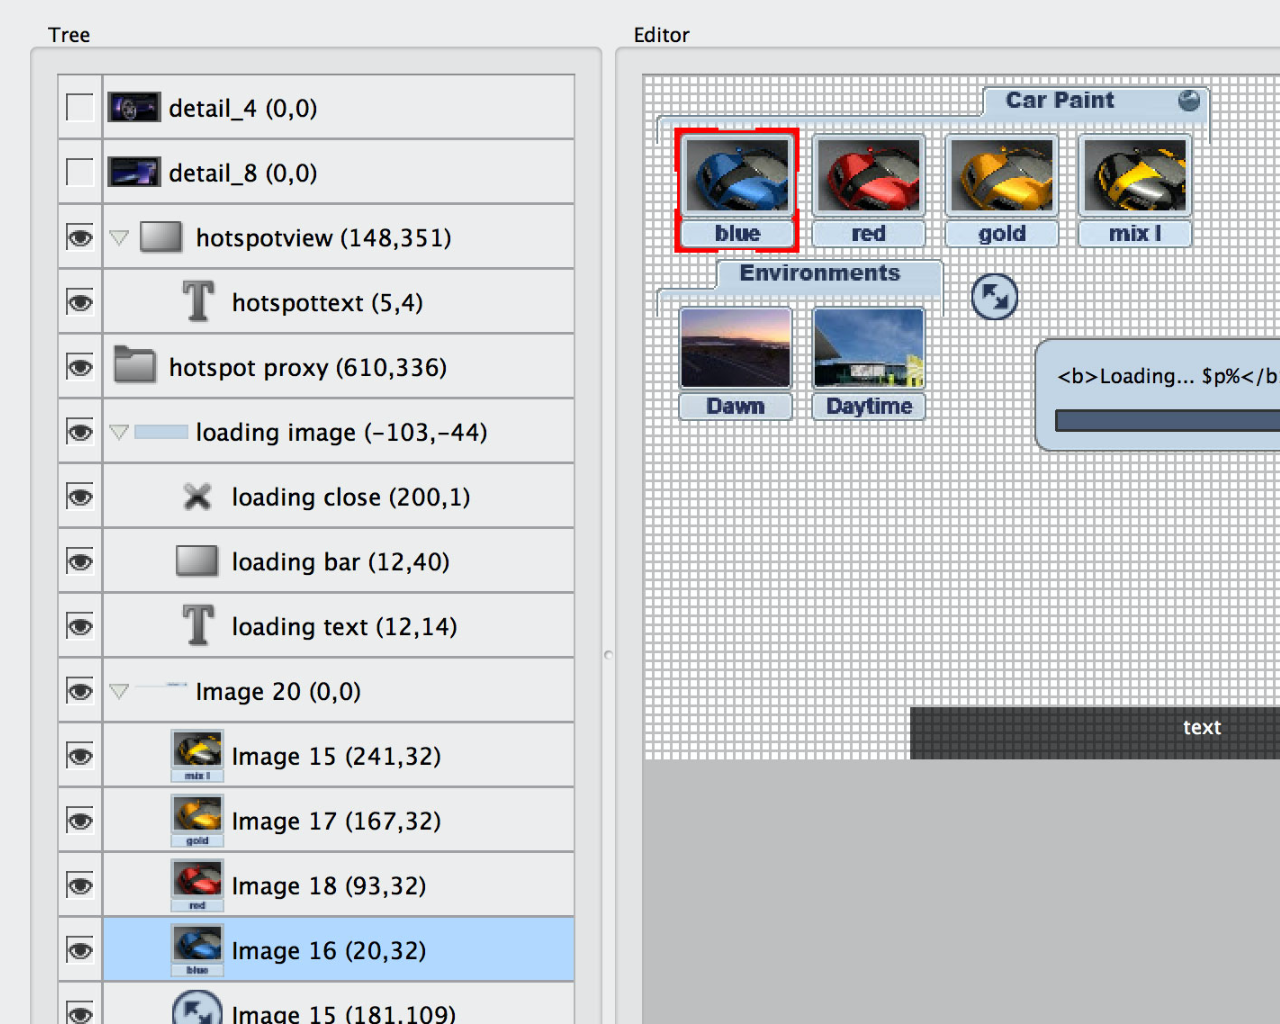Show the detail_8 layer via its checkbox

(x=80, y=172)
